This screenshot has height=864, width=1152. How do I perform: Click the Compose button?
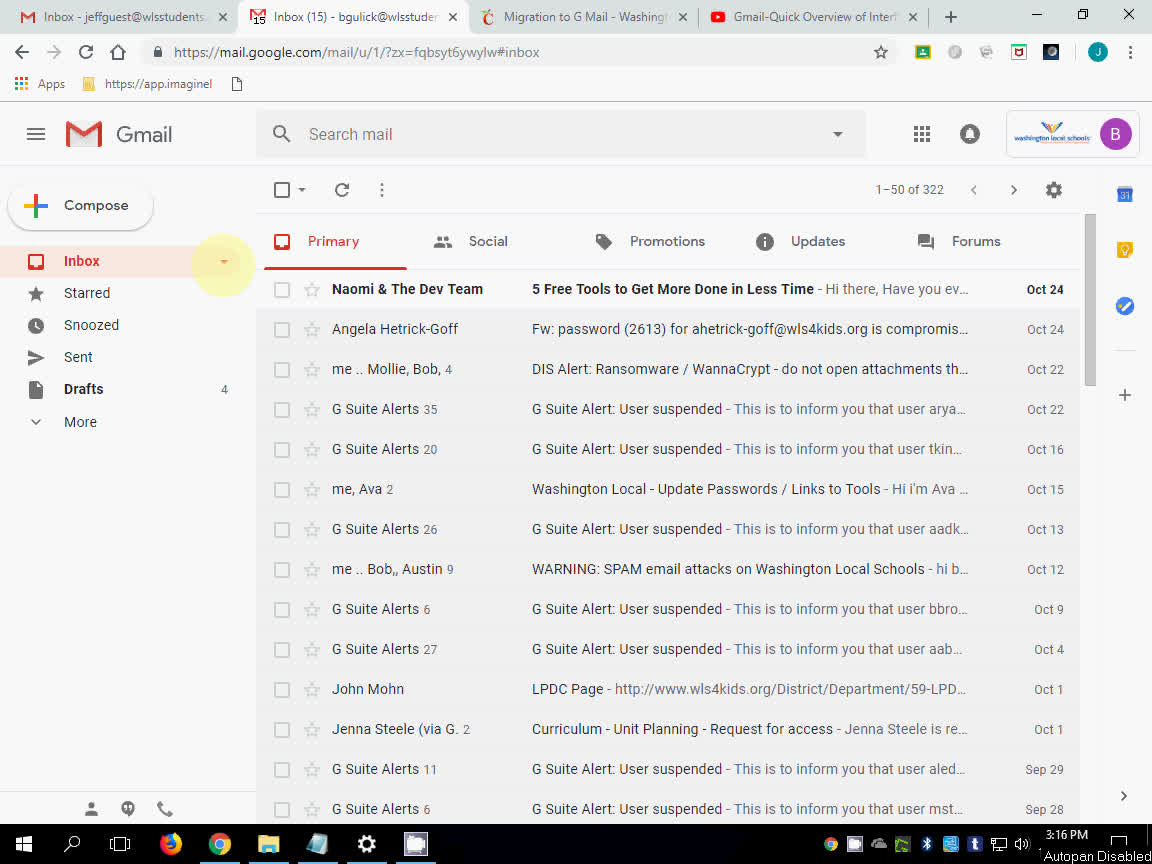80,205
